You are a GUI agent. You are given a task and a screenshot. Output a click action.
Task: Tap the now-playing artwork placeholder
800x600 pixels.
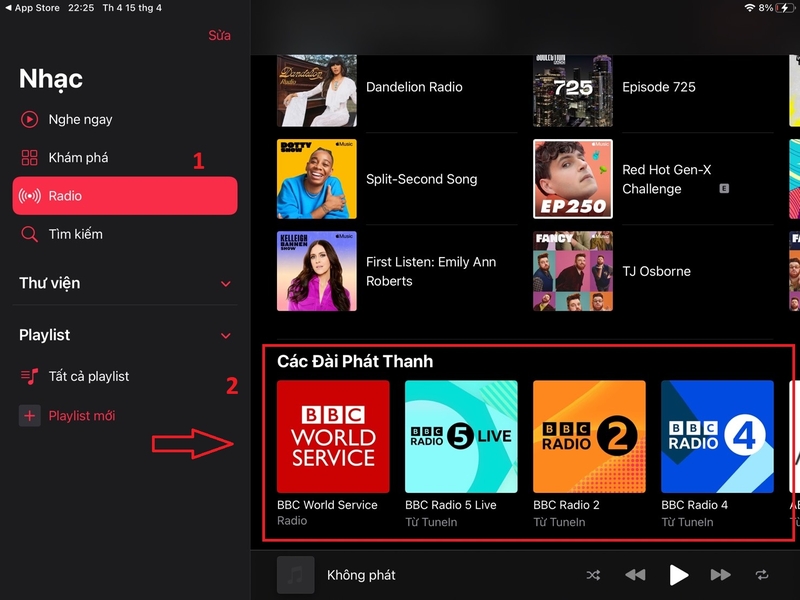click(x=295, y=575)
